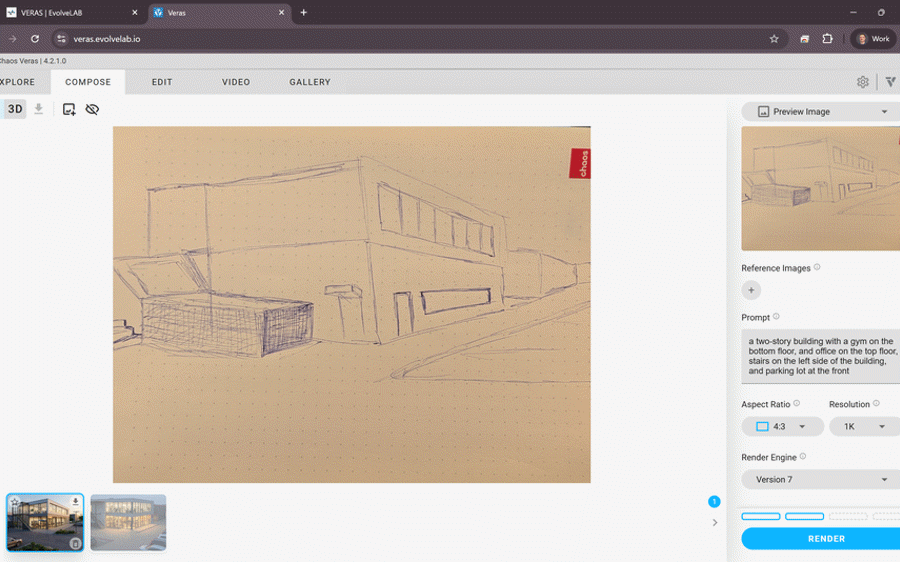Go forward in browser history
900x562 pixels.
coord(12,39)
